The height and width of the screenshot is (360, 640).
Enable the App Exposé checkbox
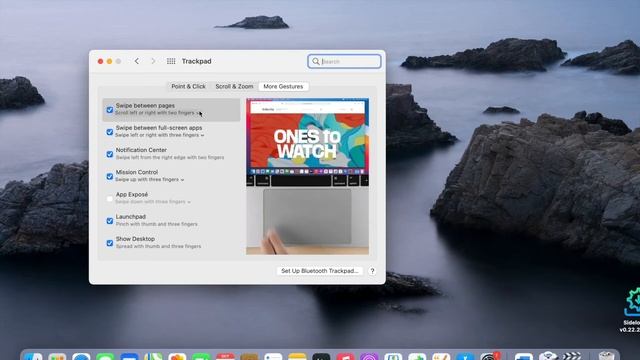coord(110,199)
